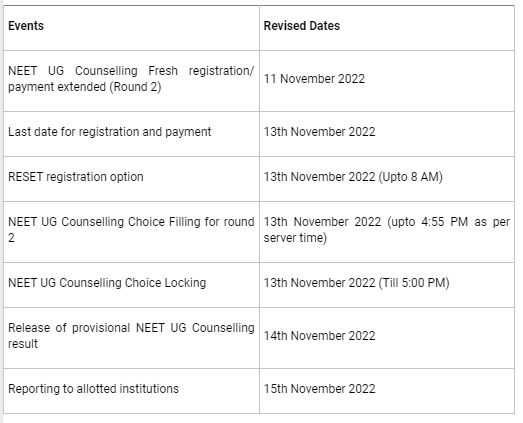
Task: Click the 14th November 2022 date
Action: tap(319, 336)
